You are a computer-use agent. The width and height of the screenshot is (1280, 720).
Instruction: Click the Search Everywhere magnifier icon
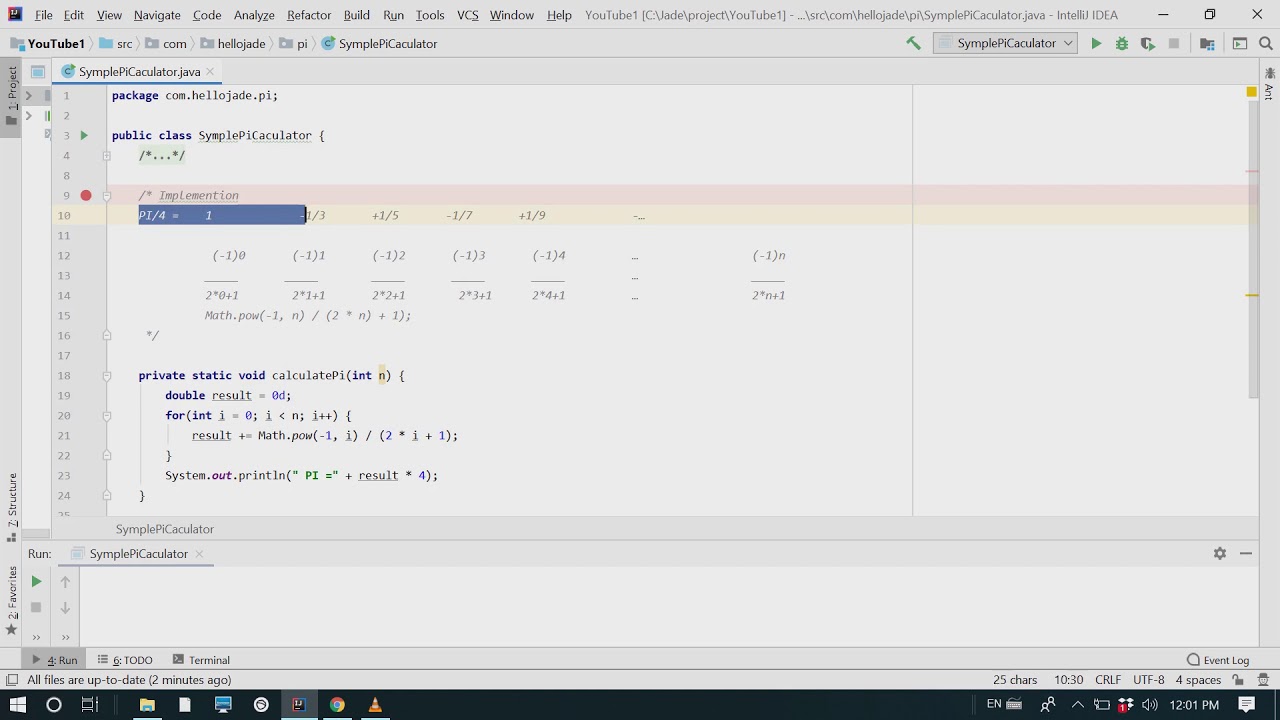point(1266,43)
